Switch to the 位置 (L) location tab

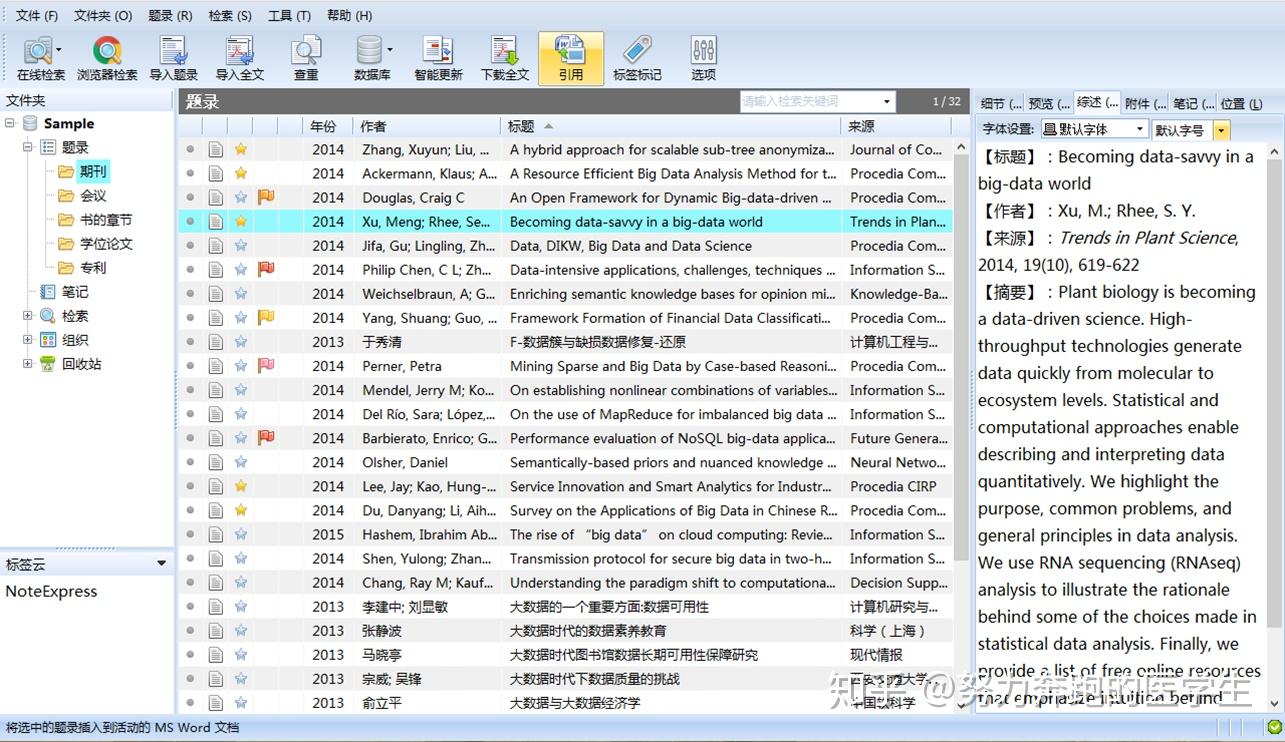1241,103
